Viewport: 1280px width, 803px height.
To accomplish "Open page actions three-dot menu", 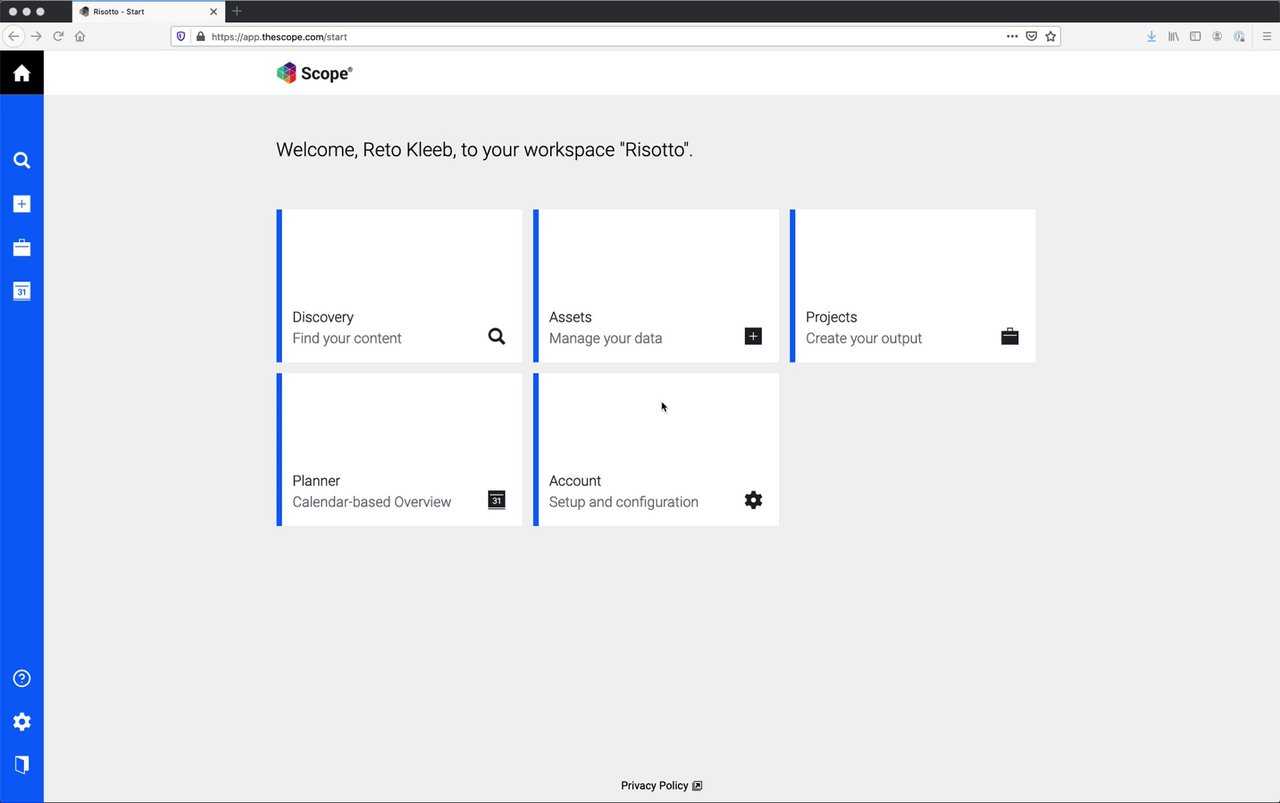I will 1012,36.
